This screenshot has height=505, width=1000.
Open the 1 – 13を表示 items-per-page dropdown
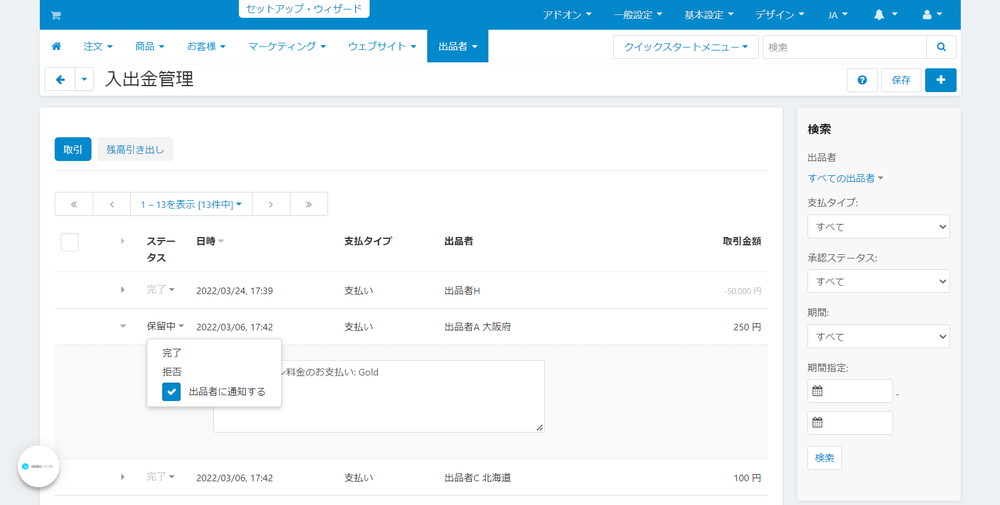[x=191, y=204]
